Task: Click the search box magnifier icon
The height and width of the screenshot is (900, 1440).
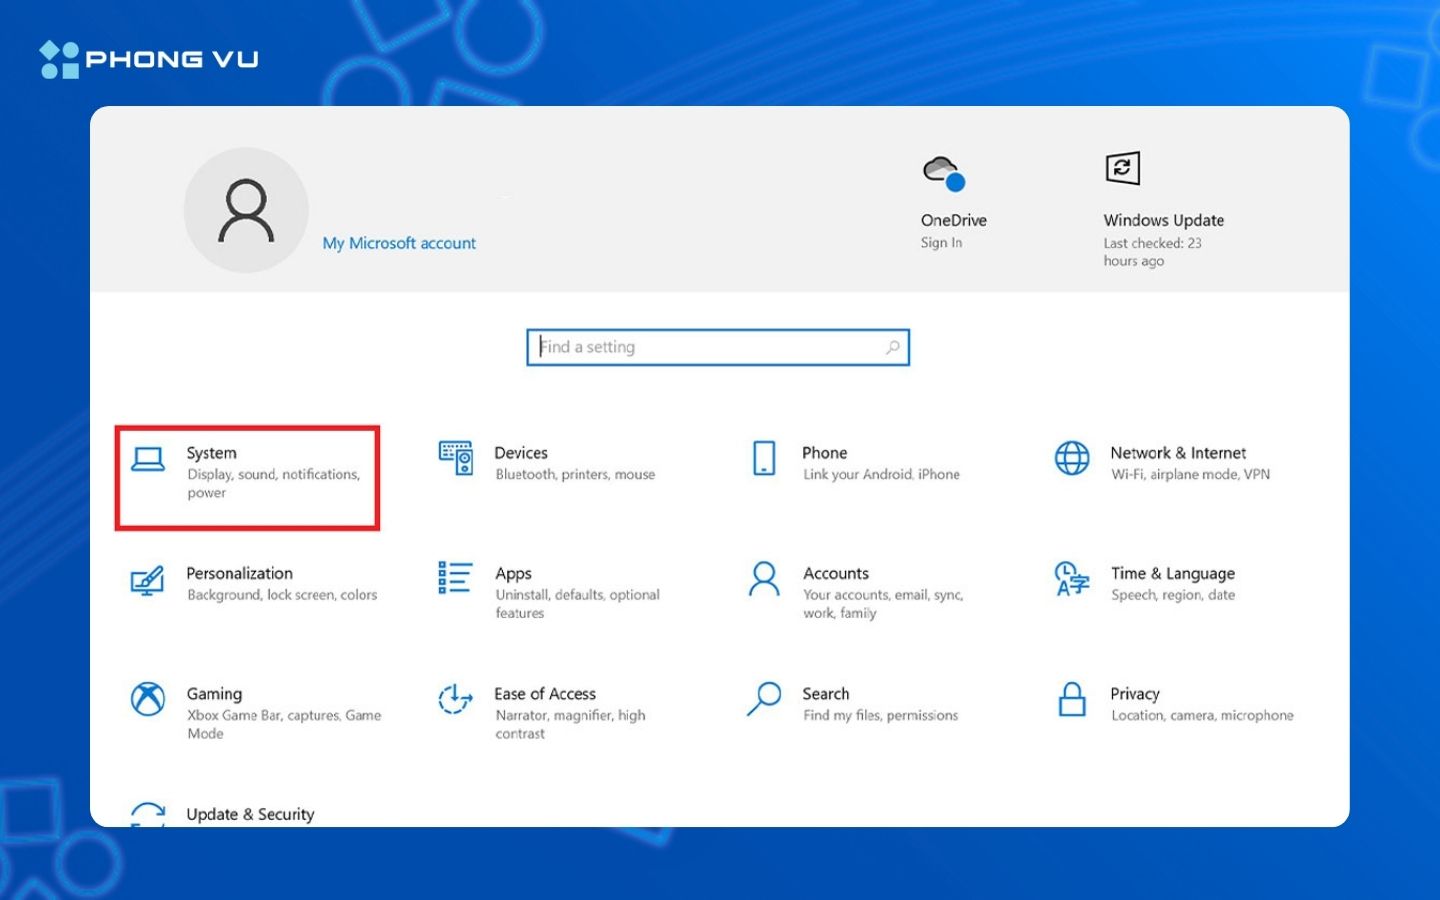Action: pyautogui.click(x=892, y=347)
